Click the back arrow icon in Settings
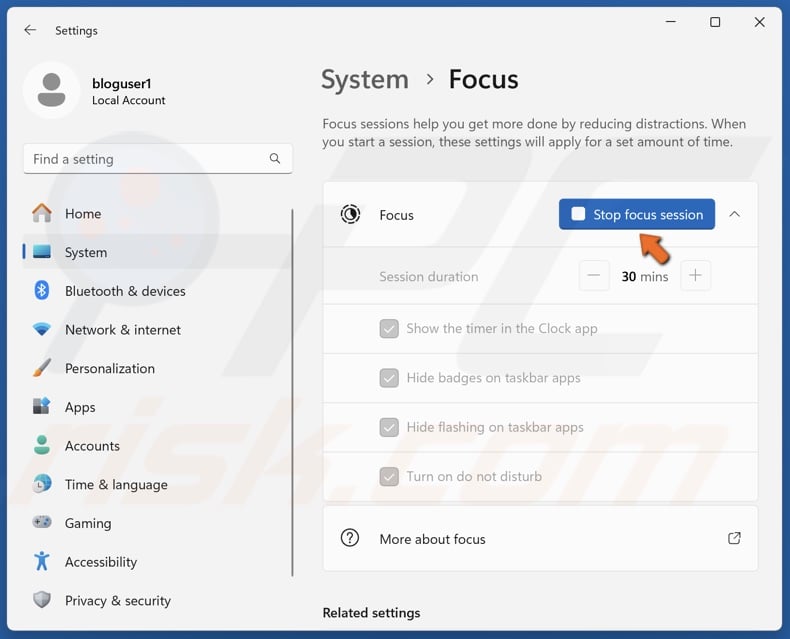The height and width of the screenshot is (639, 790). (30, 30)
